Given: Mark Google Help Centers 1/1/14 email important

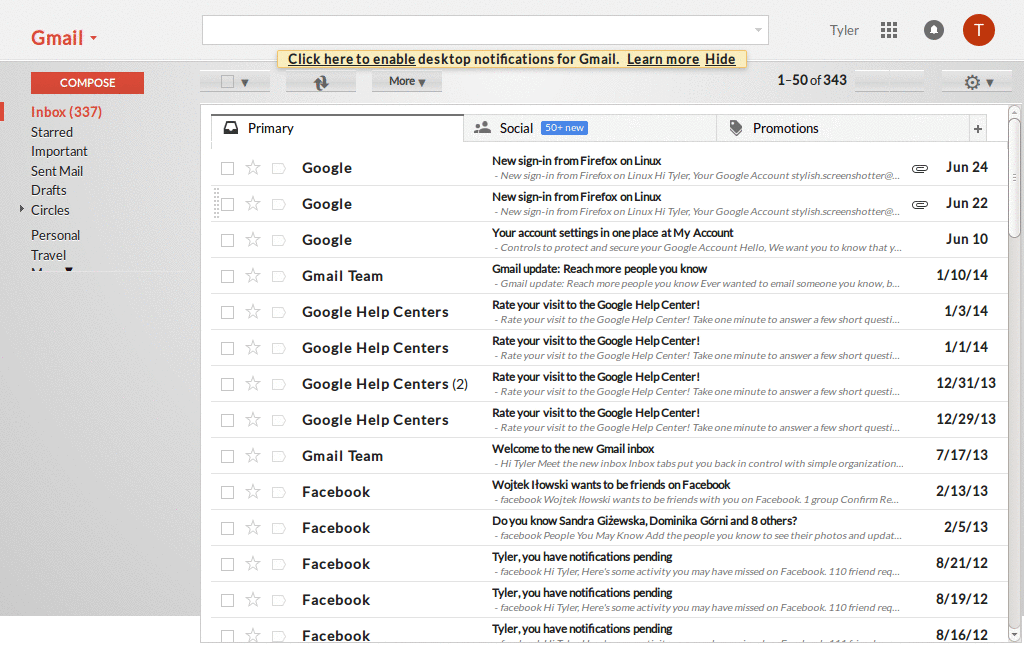Looking at the screenshot, I should [279, 348].
